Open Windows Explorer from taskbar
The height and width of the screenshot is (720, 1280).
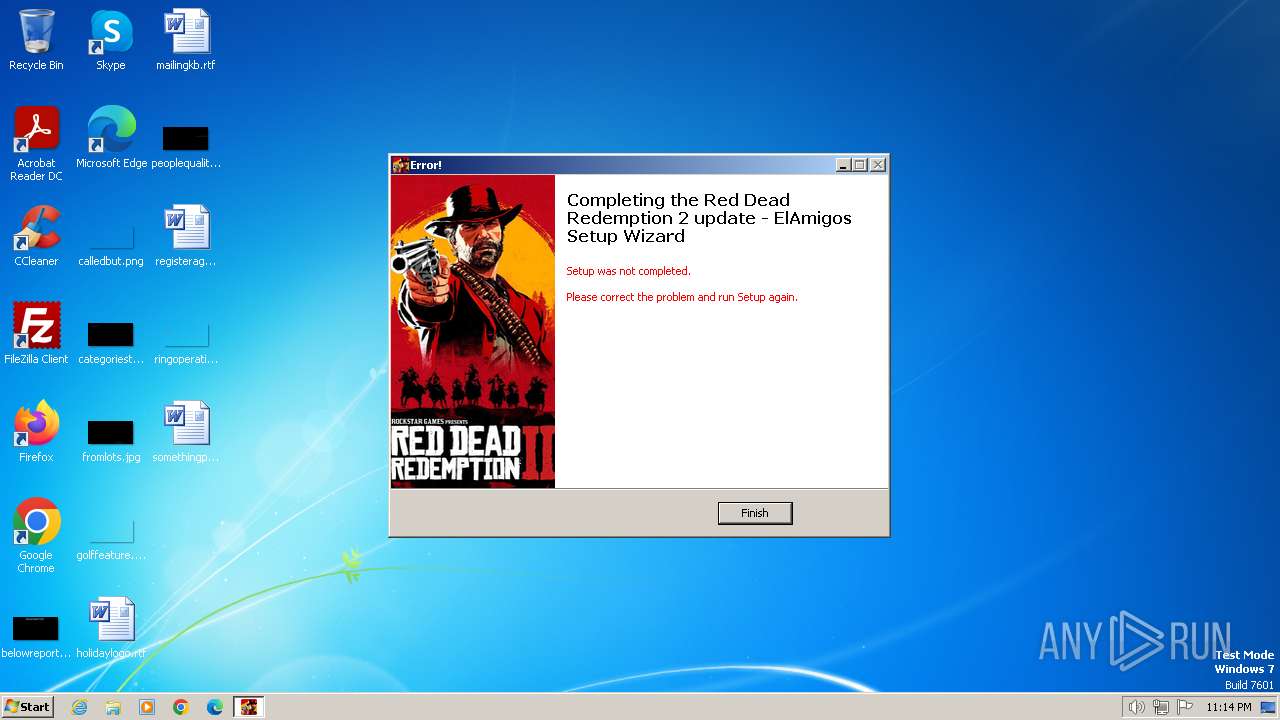click(113, 707)
